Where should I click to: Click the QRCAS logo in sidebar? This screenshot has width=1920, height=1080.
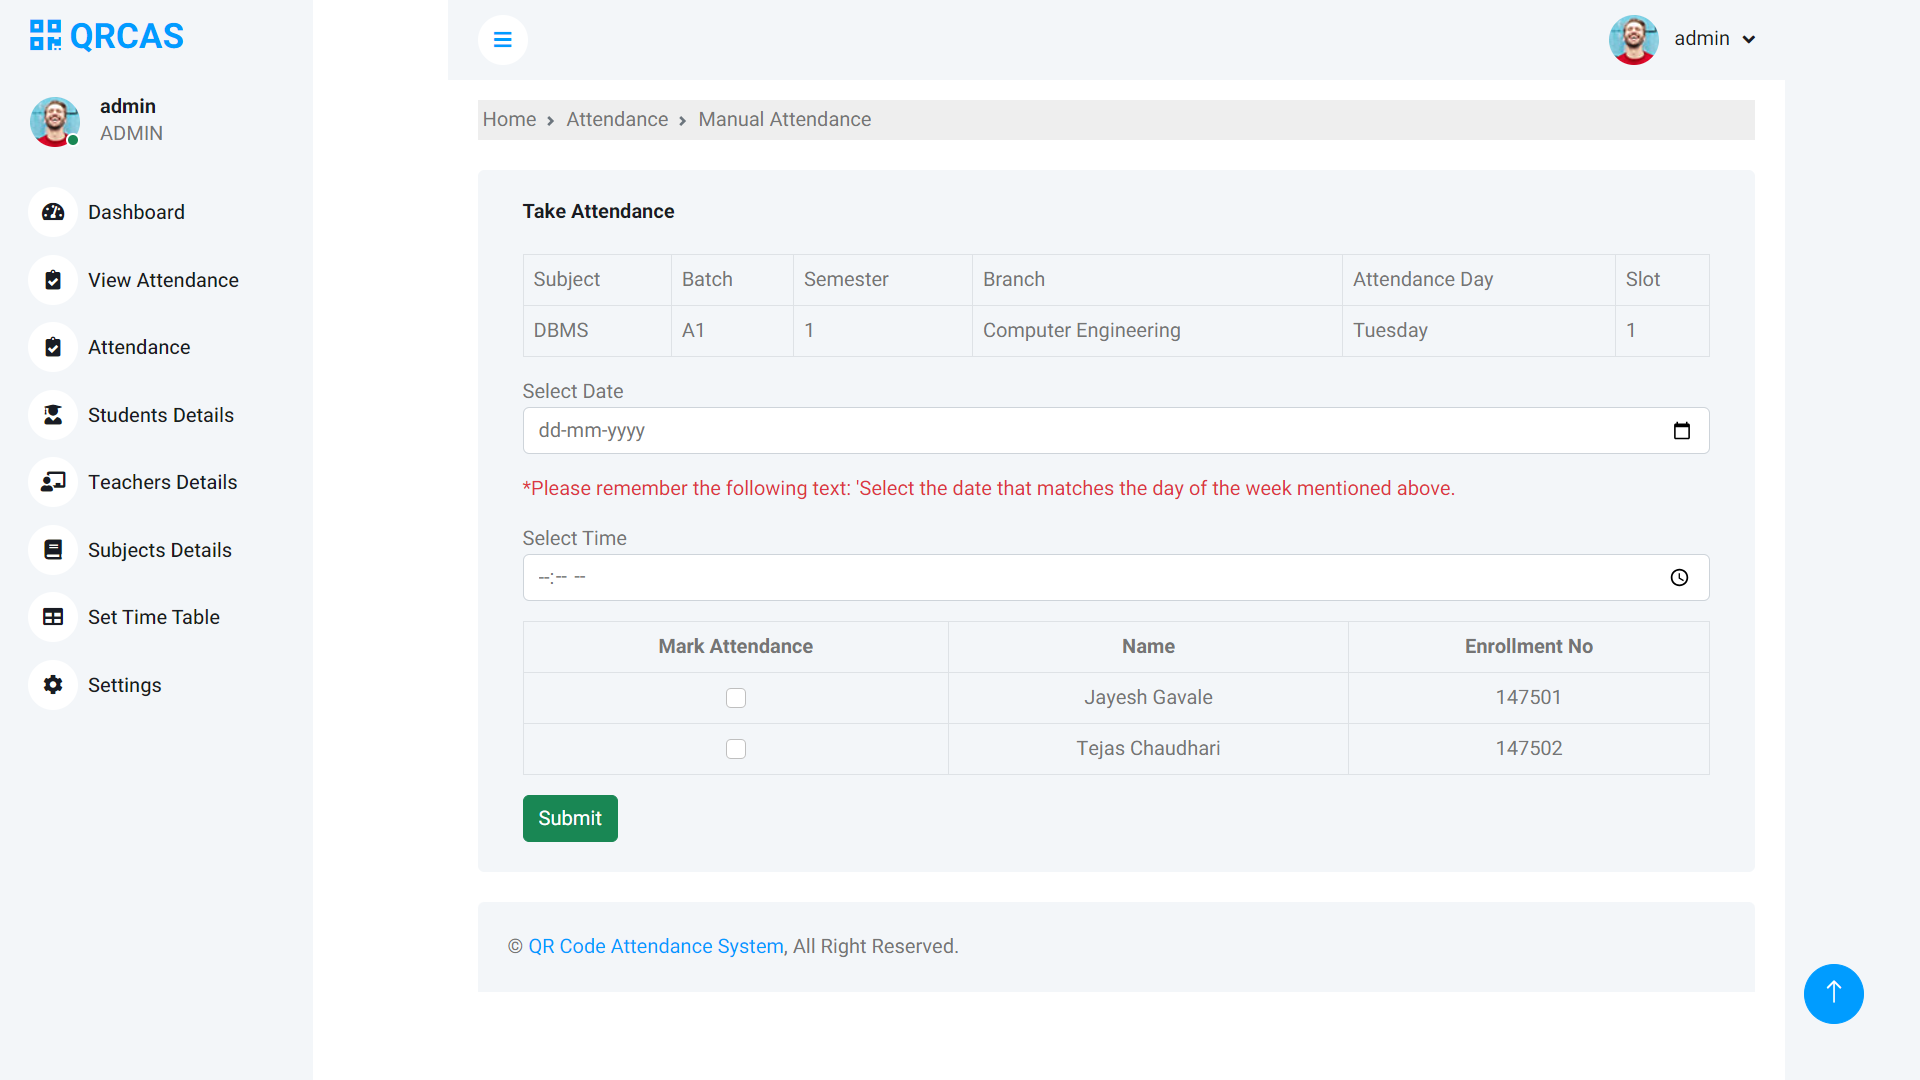(x=107, y=36)
